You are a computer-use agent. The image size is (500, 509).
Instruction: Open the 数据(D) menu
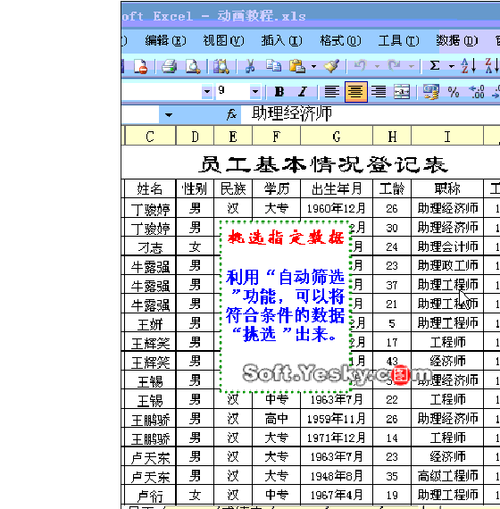pyautogui.click(x=457, y=41)
